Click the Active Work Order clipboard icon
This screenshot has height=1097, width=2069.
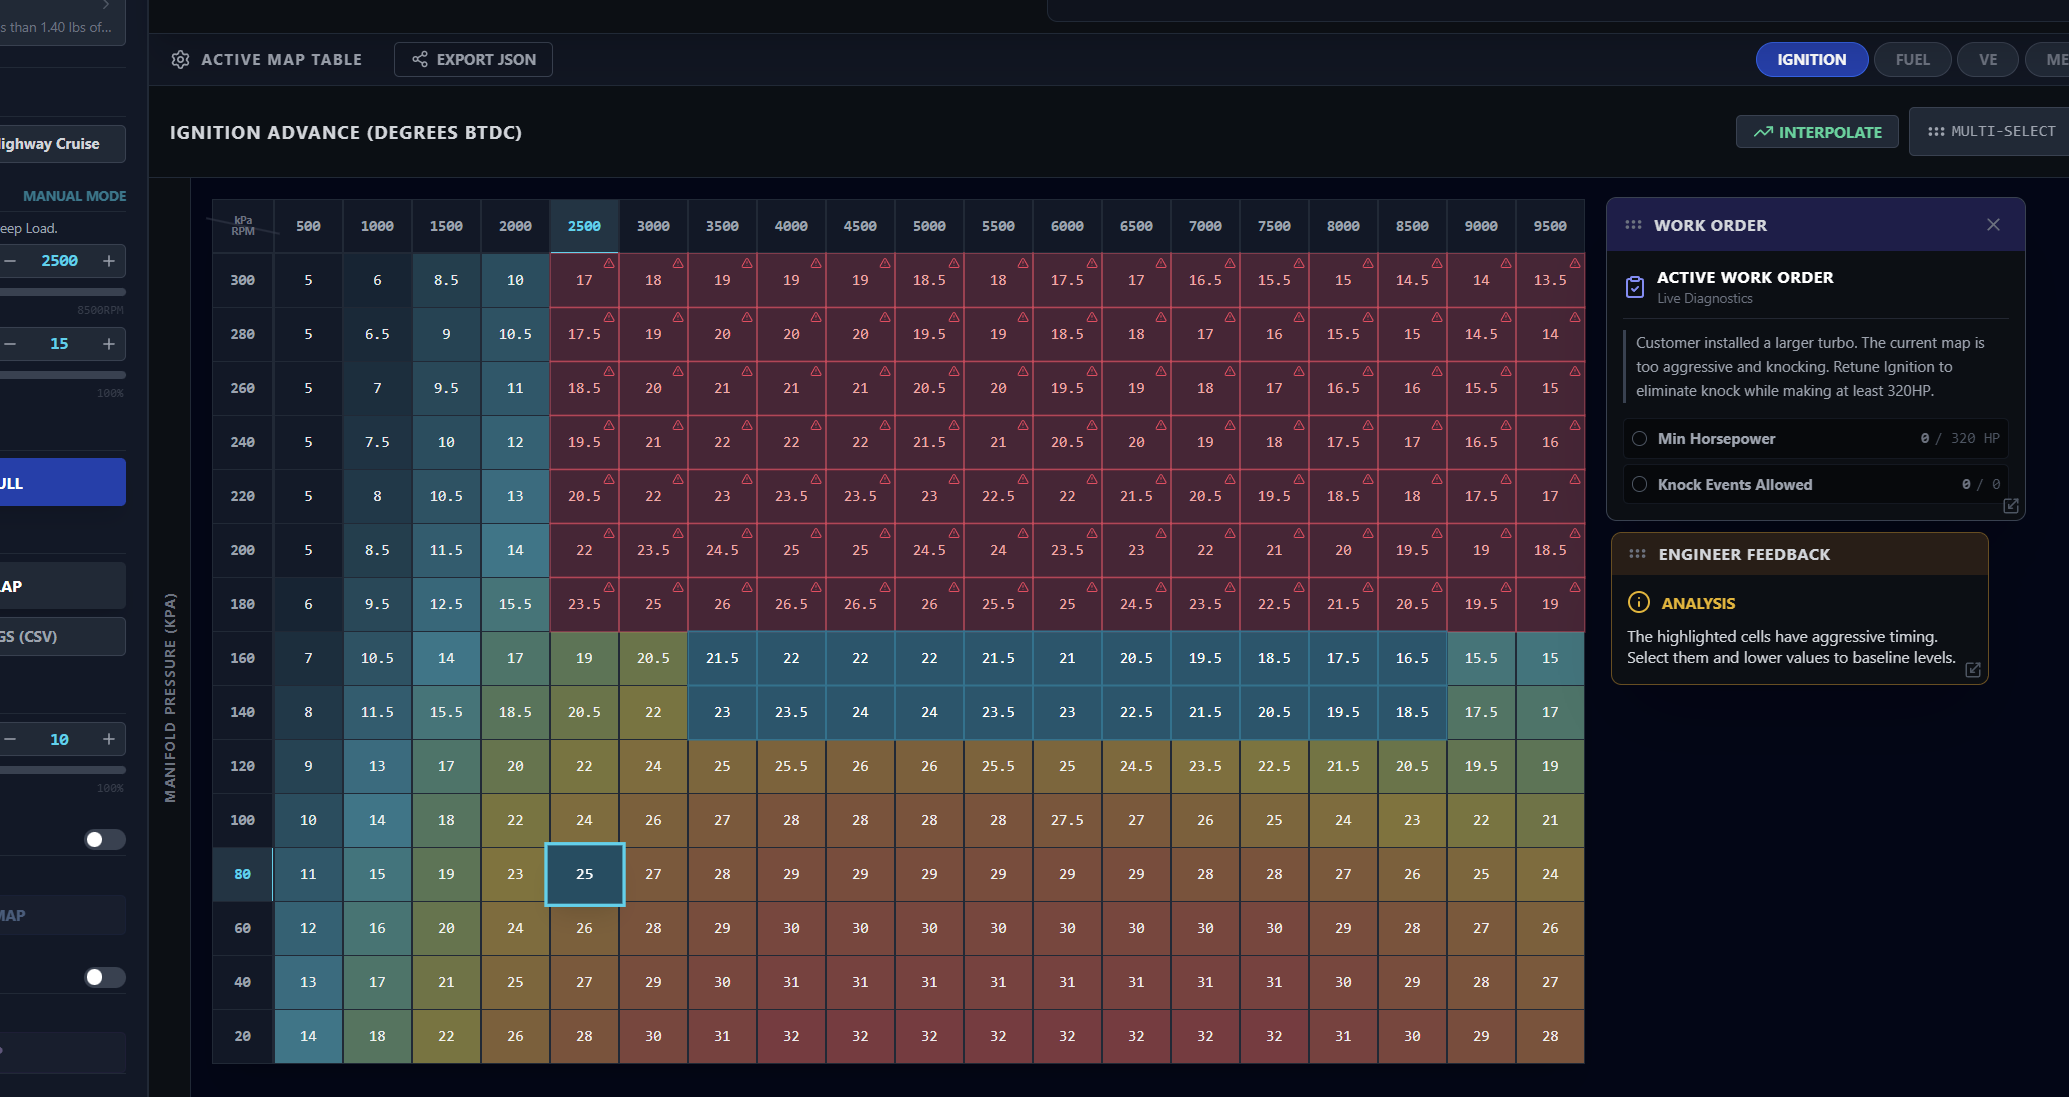(1635, 287)
